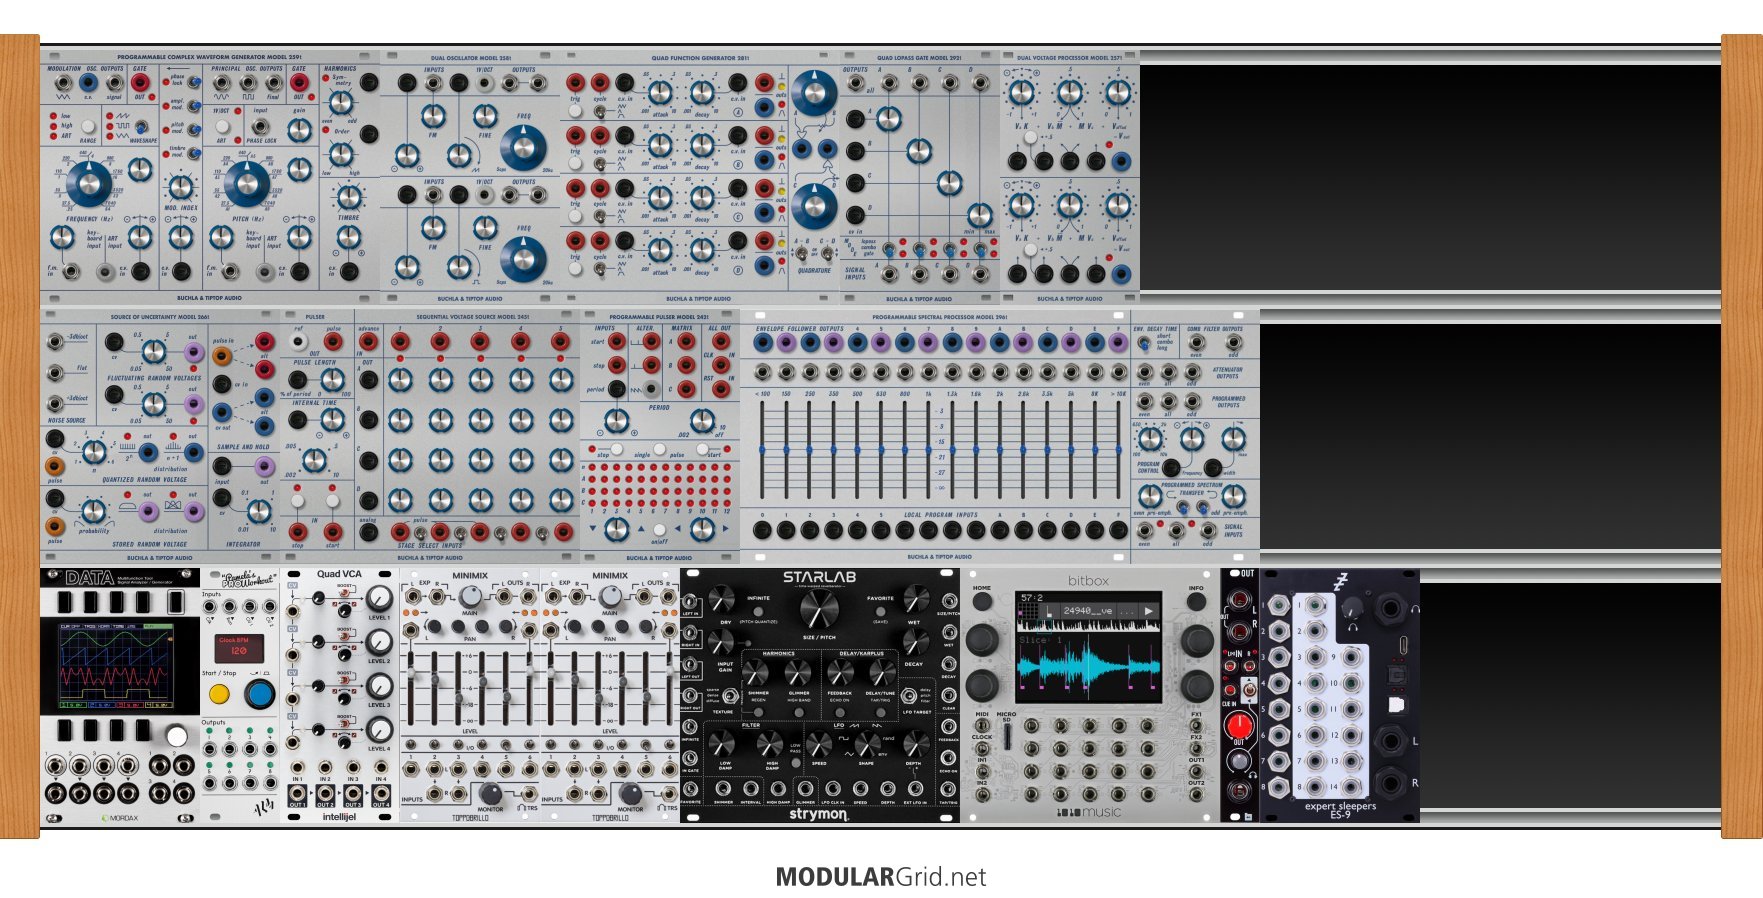Click 259t modulation oscillator red GATE OUT jack
The width and height of the screenshot is (1763, 898).
coord(140,83)
